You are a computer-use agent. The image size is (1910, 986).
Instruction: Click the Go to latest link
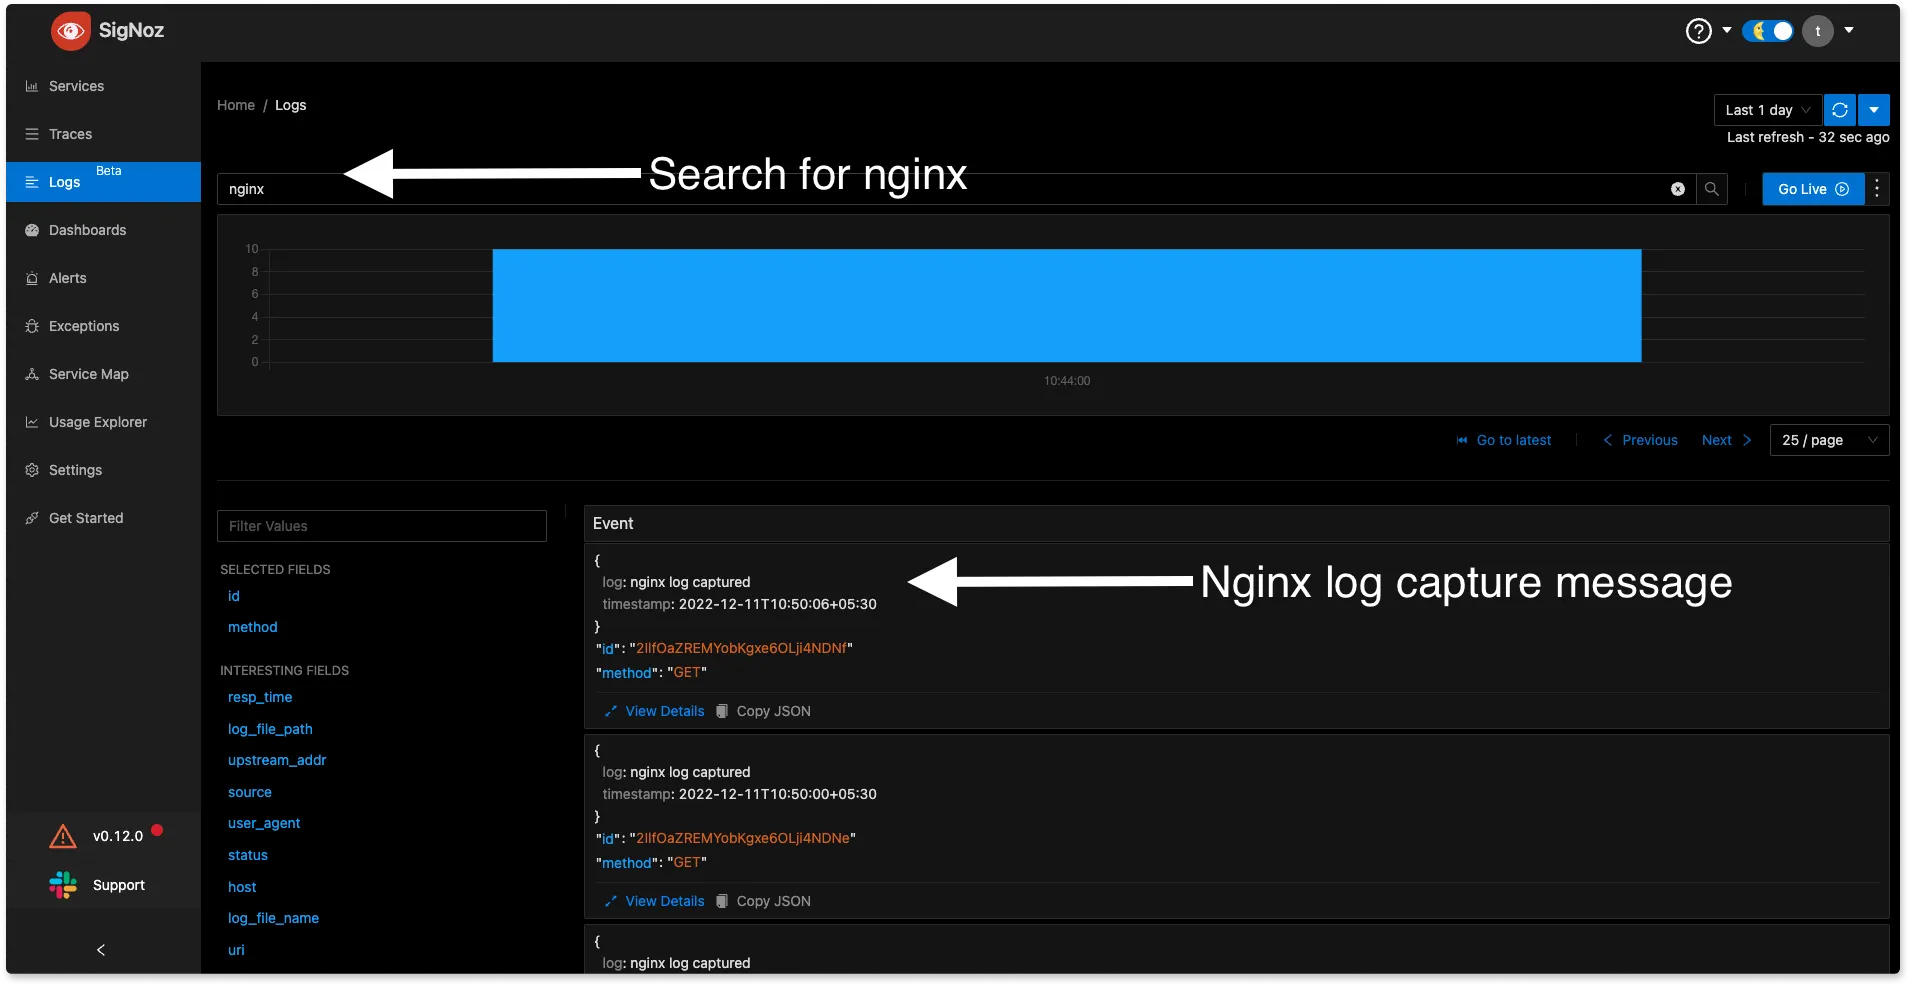(x=1504, y=440)
